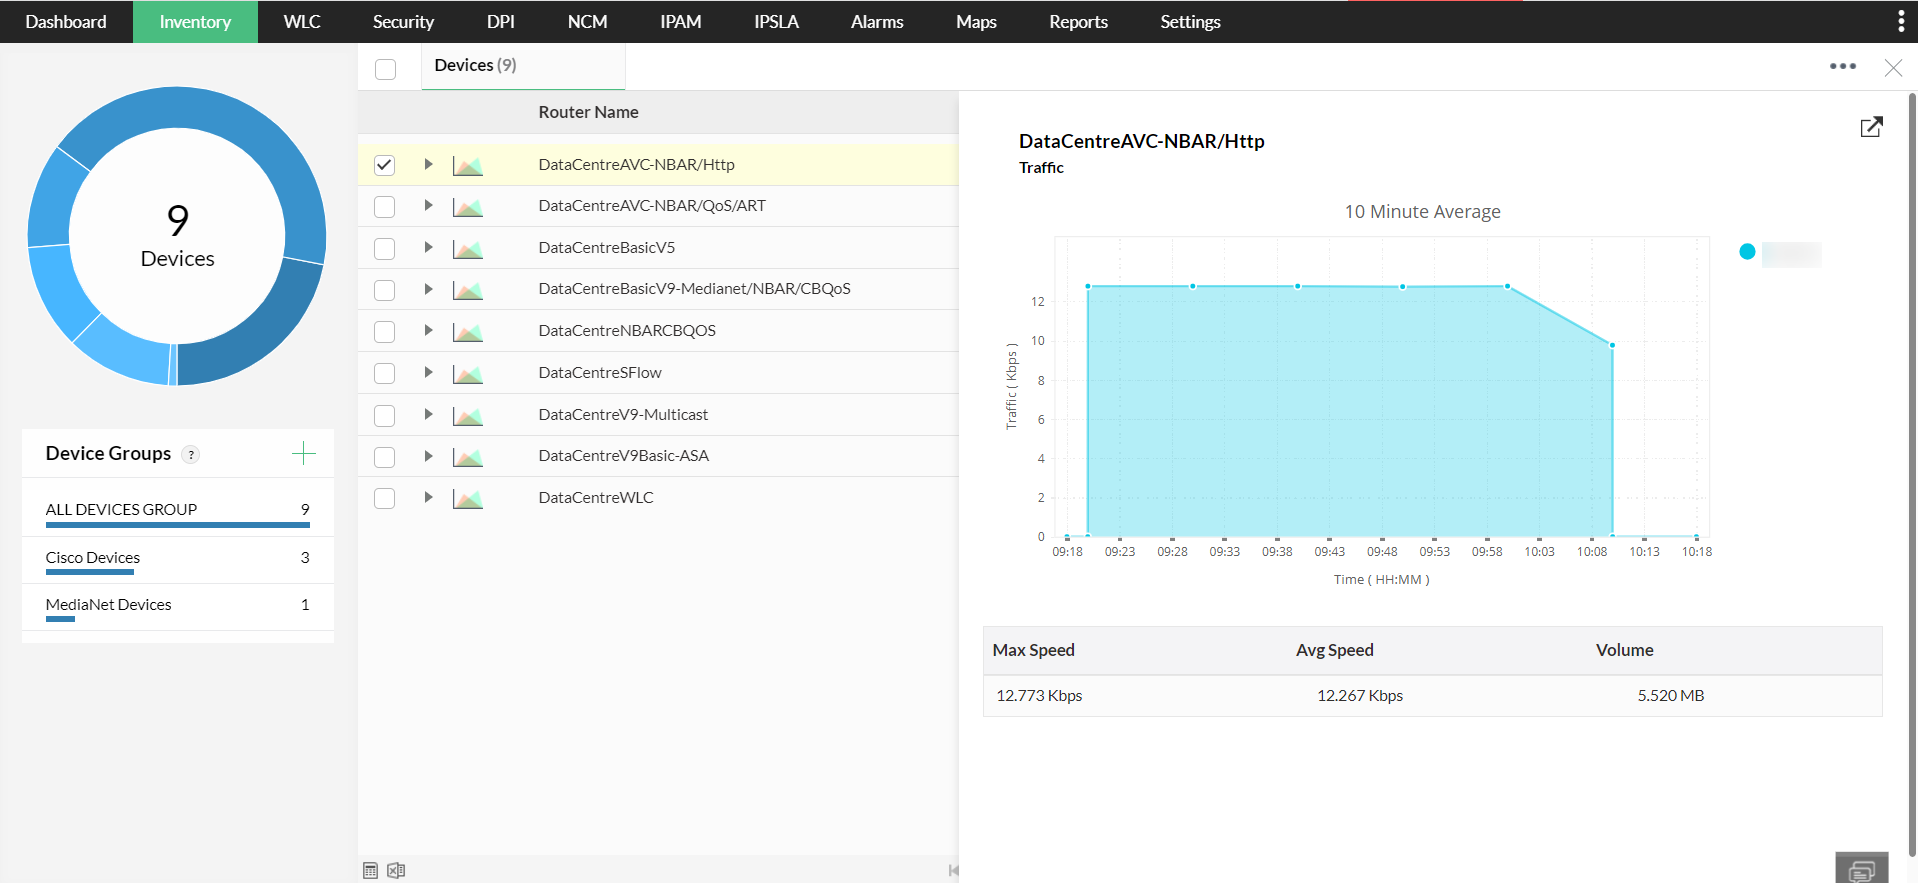Open the Reports menu
This screenshot has width=1918, height=883.
click(x=1077, y=22)
